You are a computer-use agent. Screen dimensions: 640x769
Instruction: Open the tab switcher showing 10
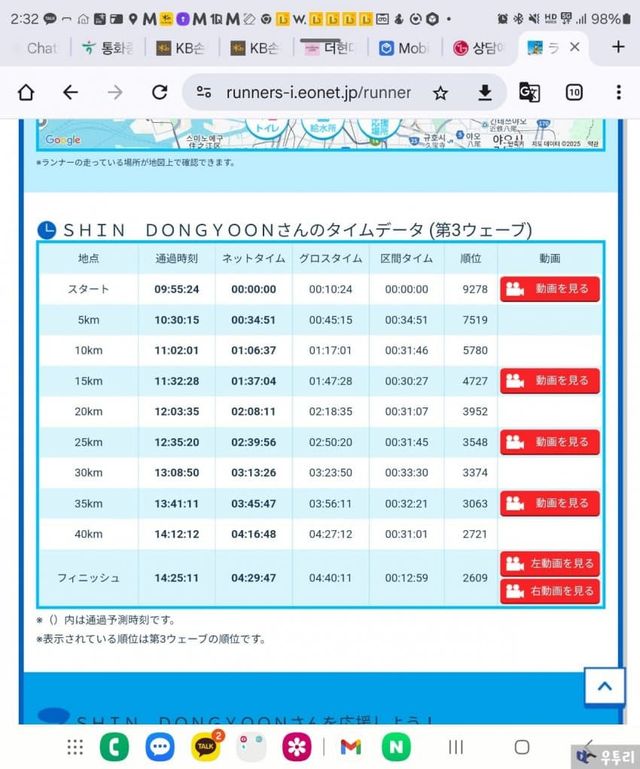click(574, 92)
